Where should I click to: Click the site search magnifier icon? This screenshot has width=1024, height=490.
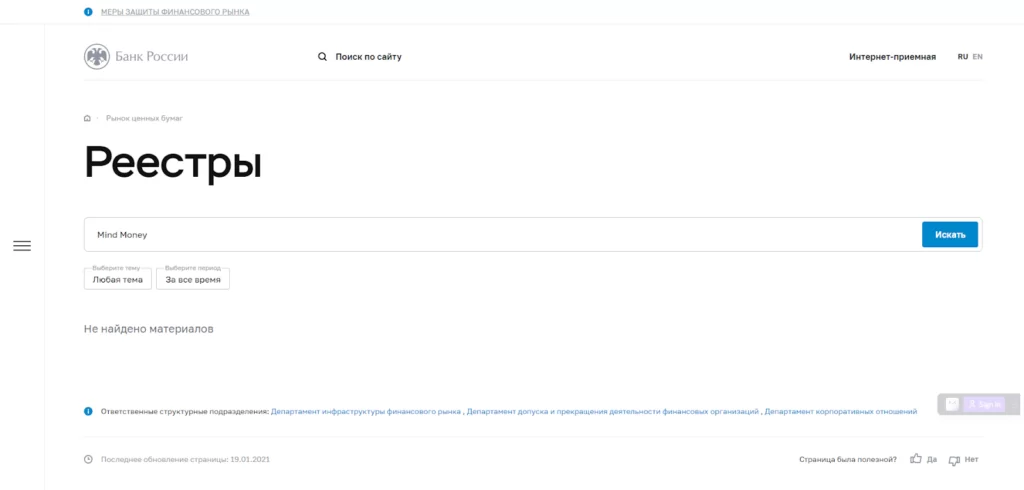(x=322, y=57)
